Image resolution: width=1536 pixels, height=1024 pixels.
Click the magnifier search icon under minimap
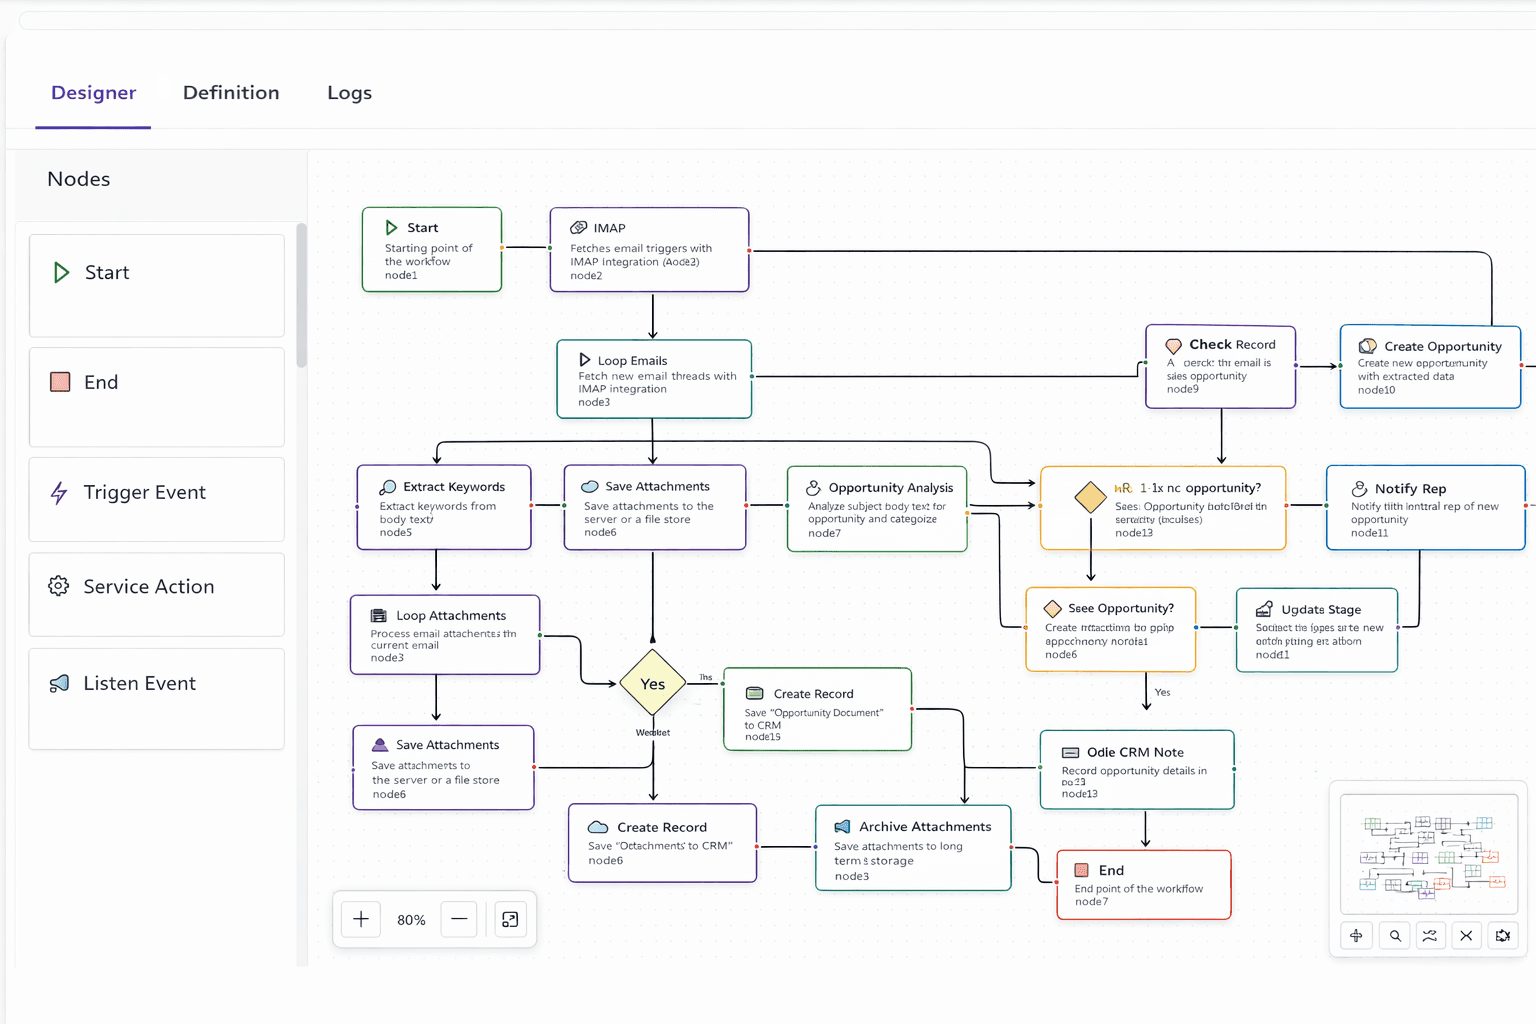click(1395, 936)
